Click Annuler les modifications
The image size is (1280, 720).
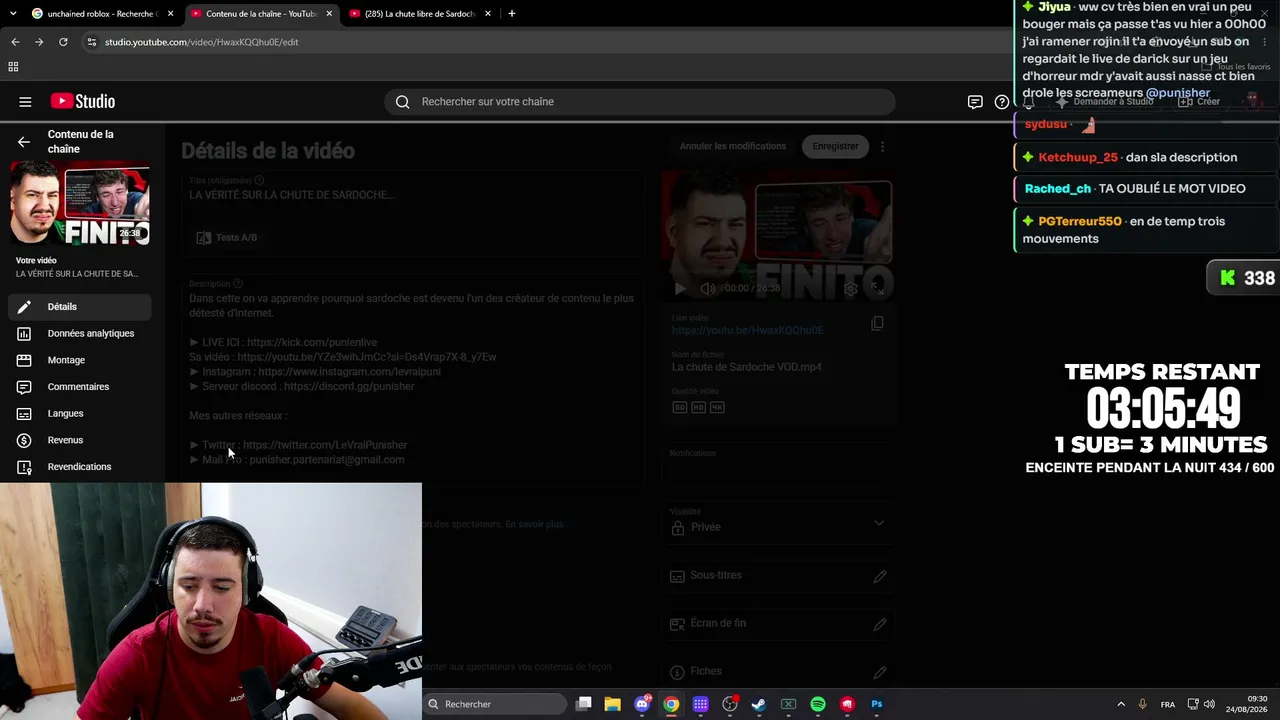733,146
